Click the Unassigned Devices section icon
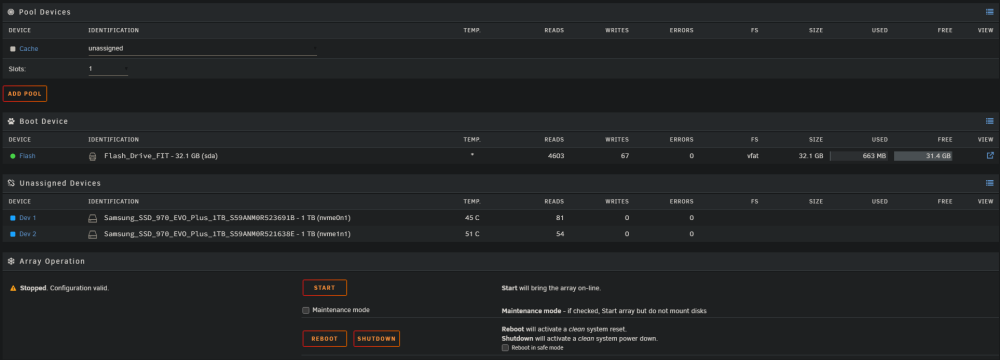The height and width of the screenshot is (360, 1000). pyautogui.click(x=11, y=183)
